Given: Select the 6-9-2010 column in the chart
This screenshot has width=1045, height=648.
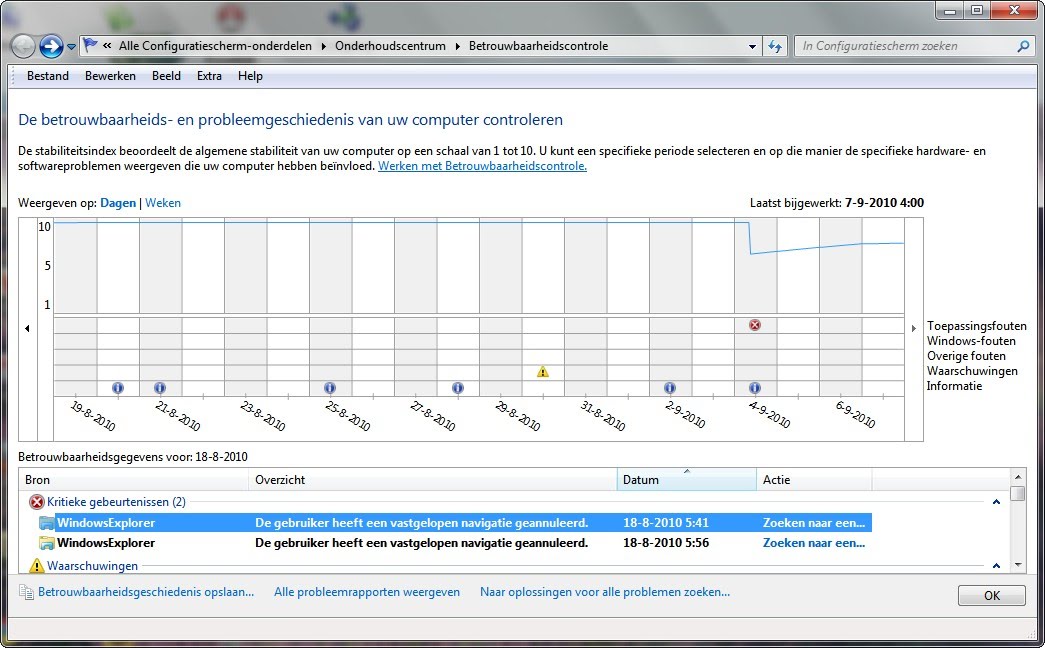Looking at the screenshot, I should 840,307.
